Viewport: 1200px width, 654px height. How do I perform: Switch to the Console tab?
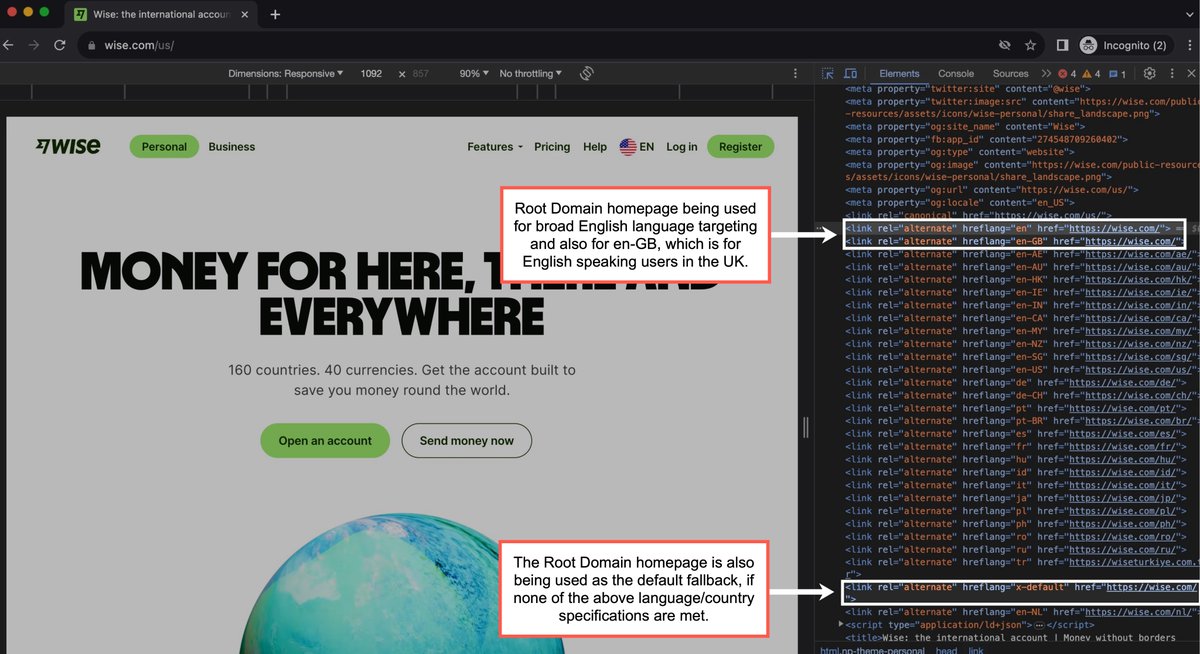tap(956, 73)
